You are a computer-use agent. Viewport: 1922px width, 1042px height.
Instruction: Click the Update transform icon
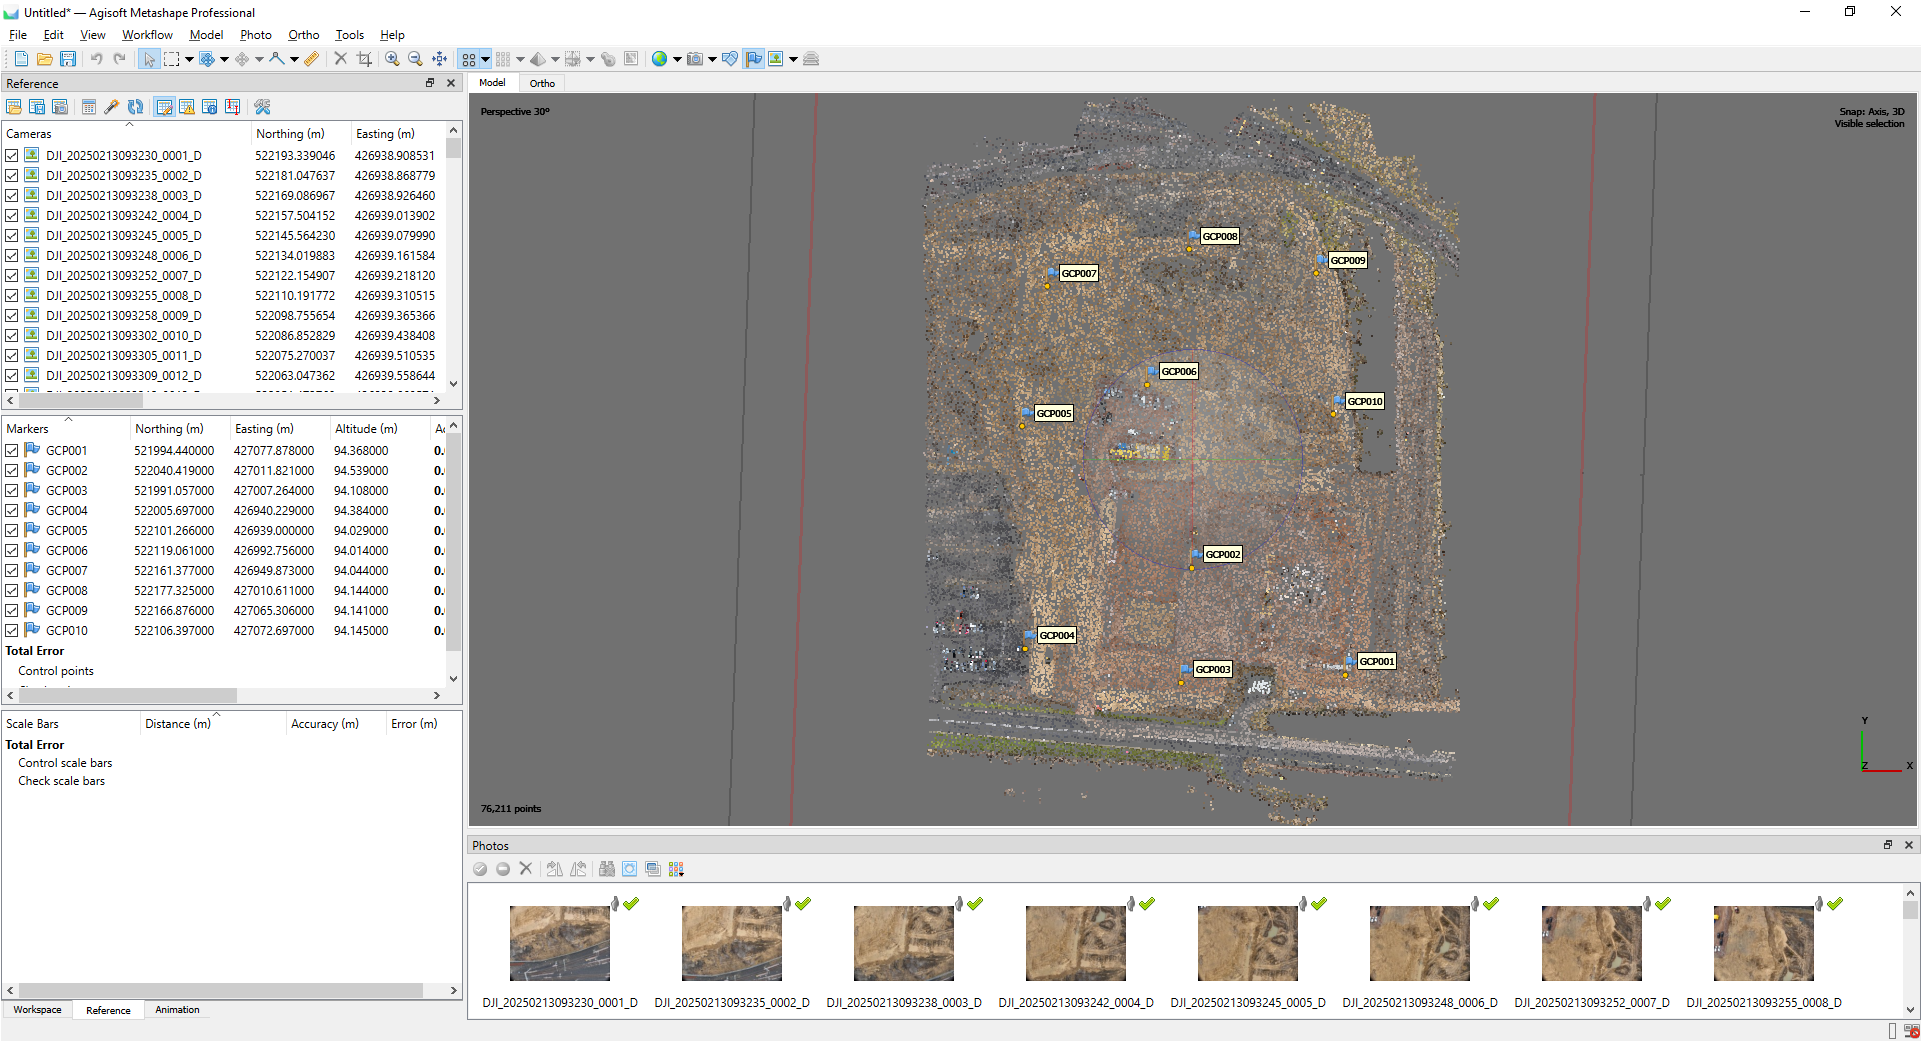[135, 107]
